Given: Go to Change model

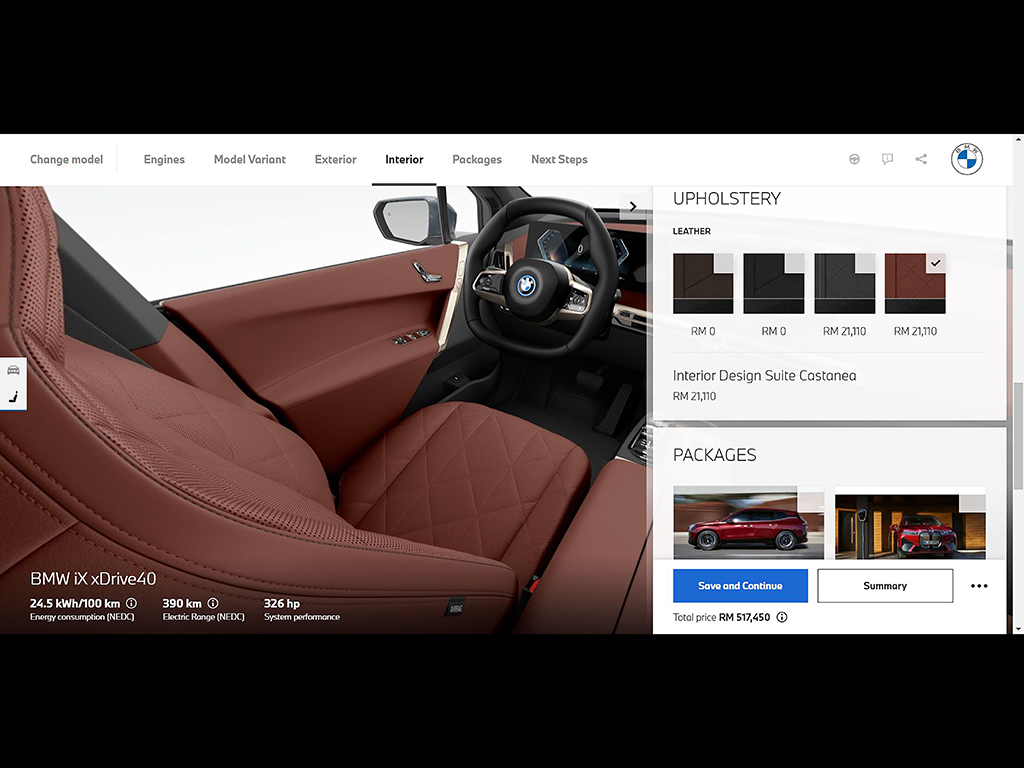Looking at the screenshot, I should (x=67, y=159).
